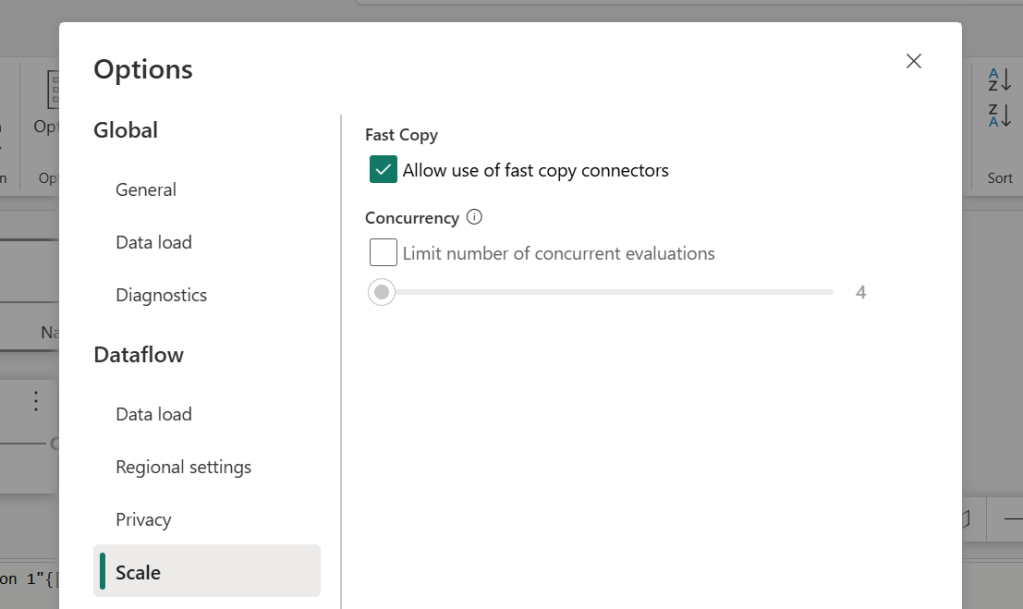The height and width of the screenshot is (609, 1023).
Task: Click the minus icon at bottom right
Action: pyautogui.click(x=1012, y=518)
